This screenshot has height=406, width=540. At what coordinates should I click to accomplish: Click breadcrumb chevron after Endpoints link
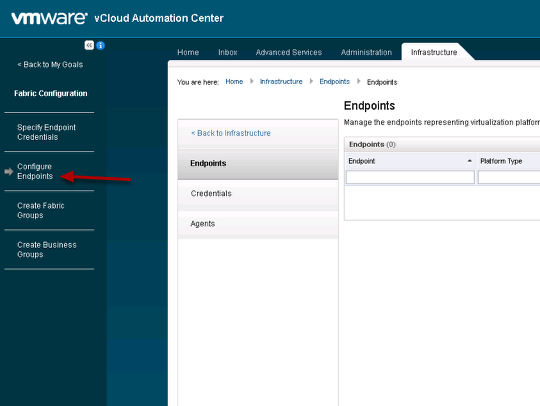coord(359,81)
